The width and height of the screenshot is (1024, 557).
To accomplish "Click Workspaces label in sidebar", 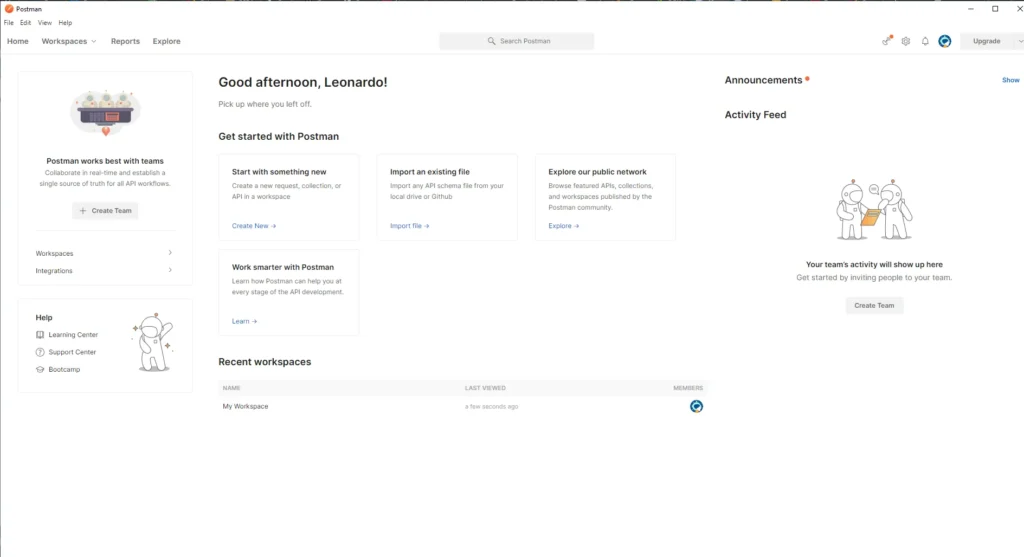I will (x=54, y=253).
